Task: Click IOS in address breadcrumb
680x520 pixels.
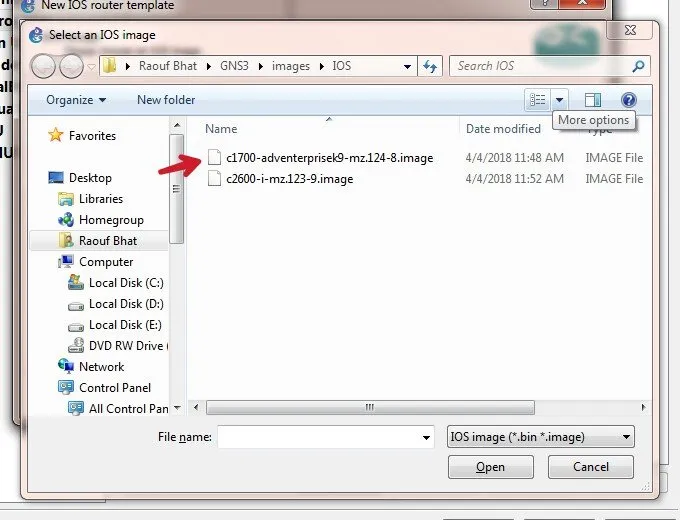Action: pos(342,66)
